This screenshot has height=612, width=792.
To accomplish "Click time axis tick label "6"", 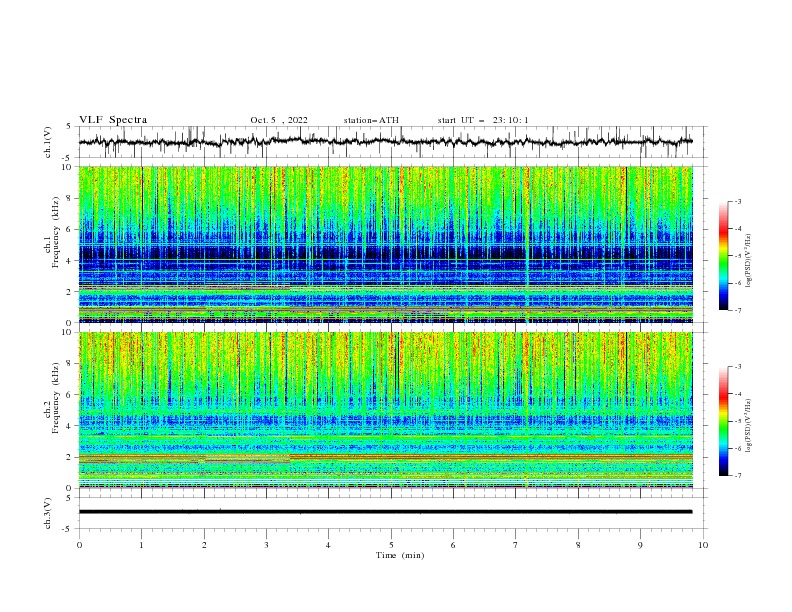I will (x=453, y=545).
